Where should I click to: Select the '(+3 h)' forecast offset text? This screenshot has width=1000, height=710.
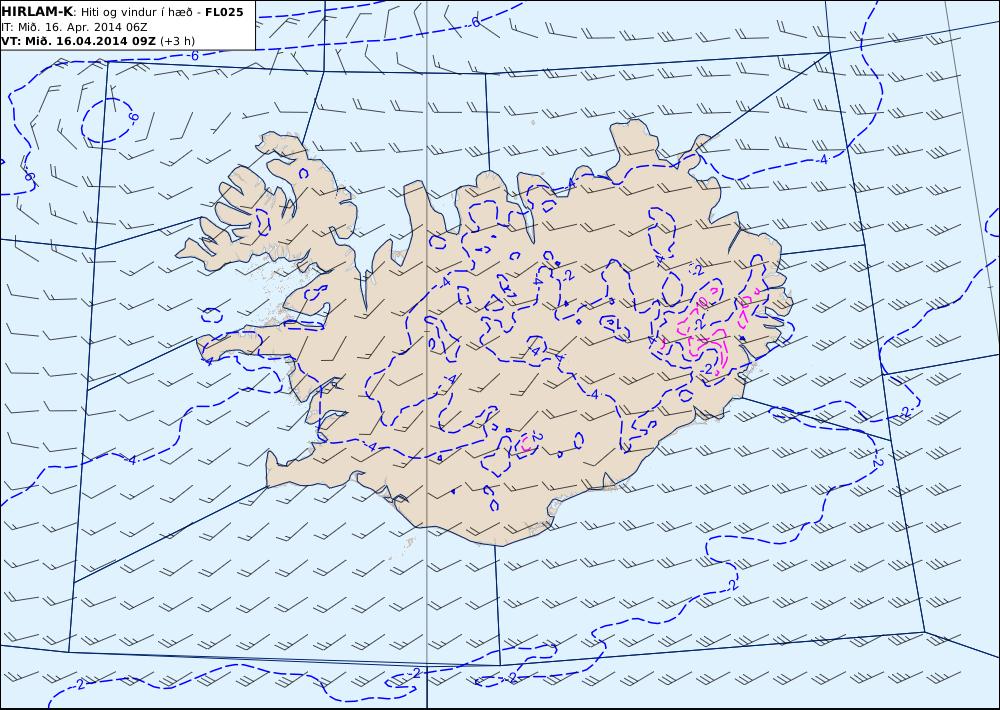click(x=177, y=41)
